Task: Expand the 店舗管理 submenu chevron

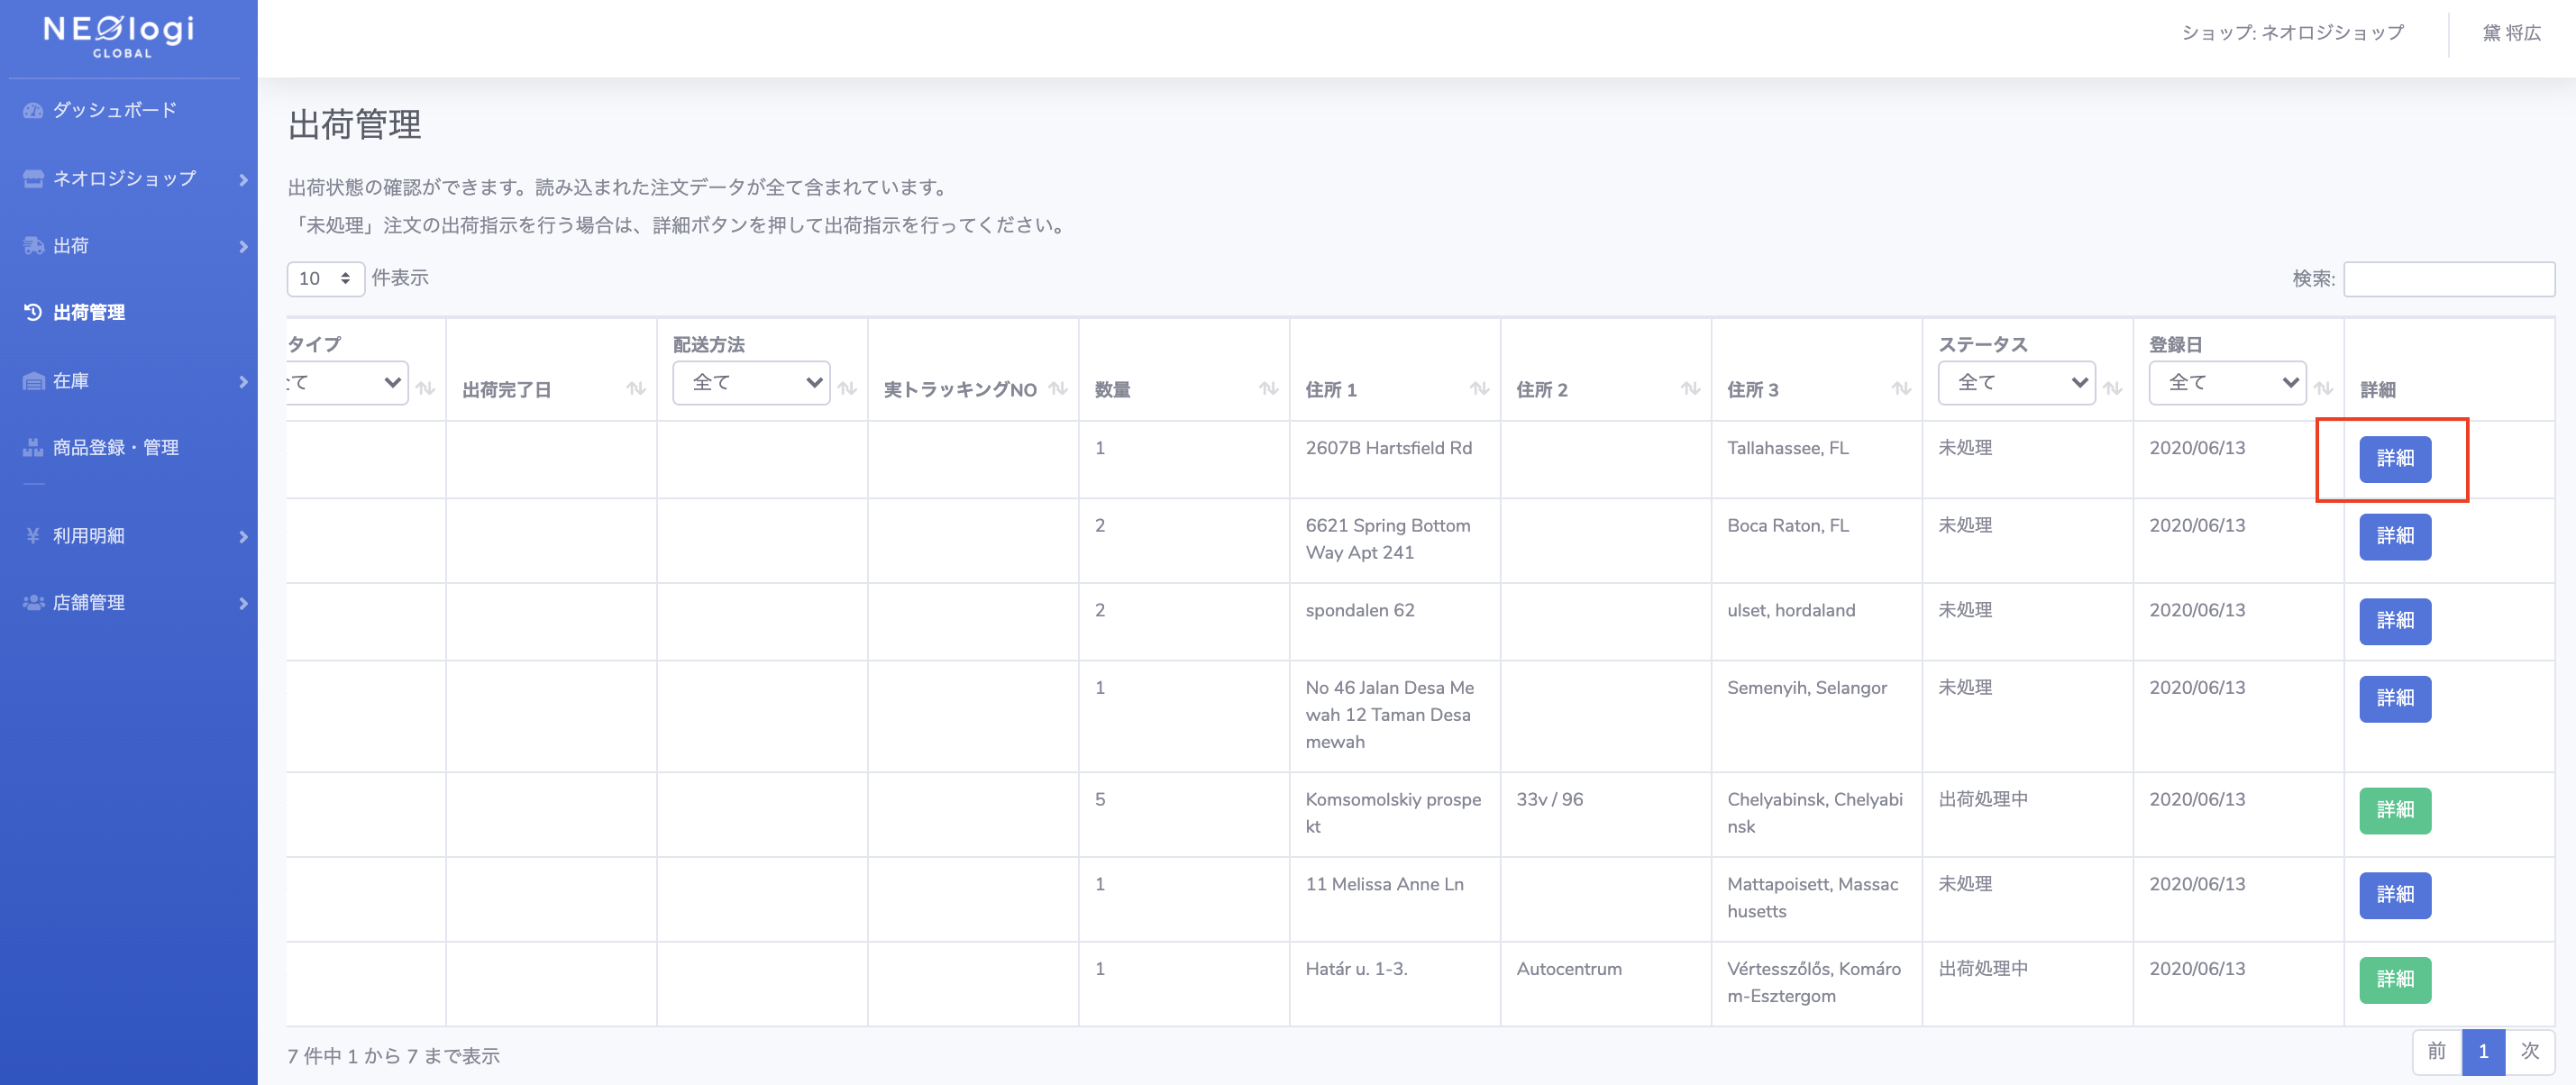Action: [x=243, y=603]
